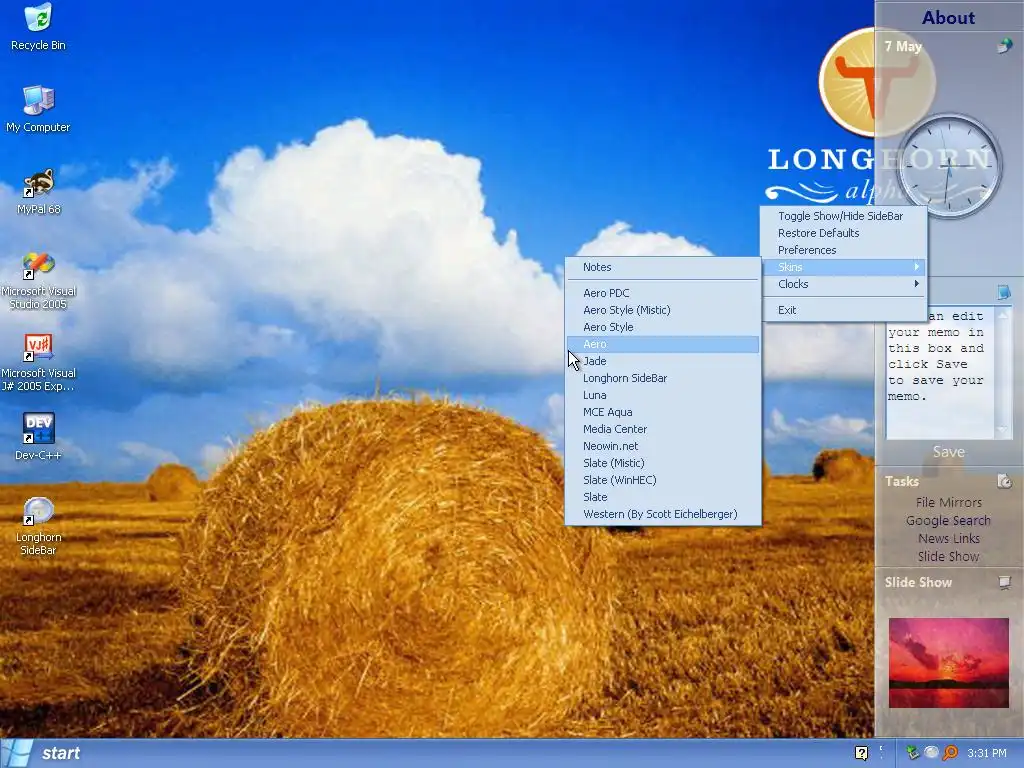This screenshot has width=1024, height=768.
Task: Expand the Clocks submenu arrow
Action: click(917, 283)
